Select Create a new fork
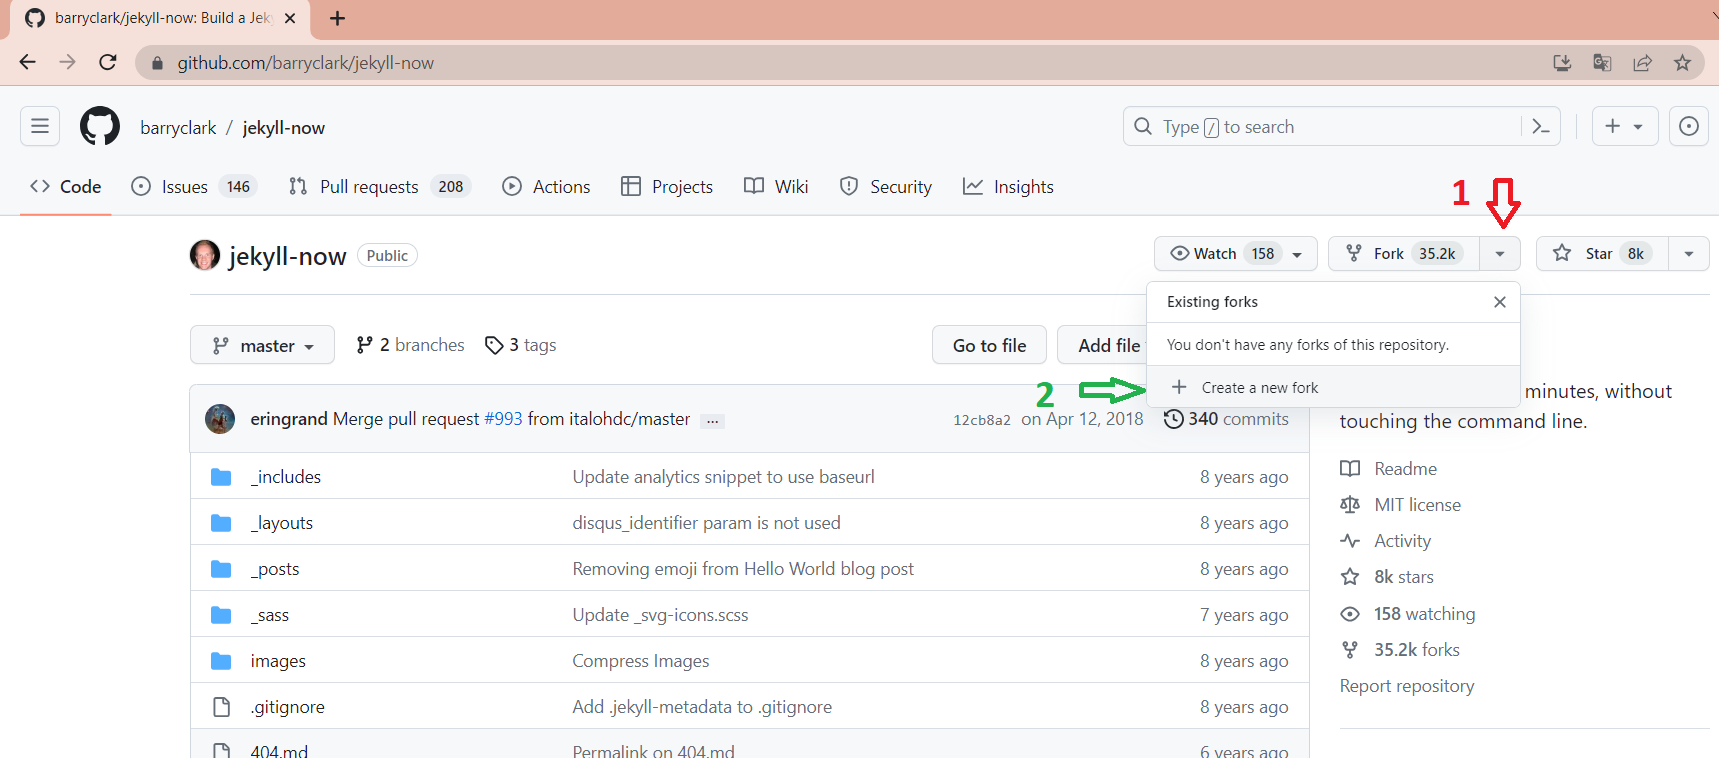 [1333, 387]
